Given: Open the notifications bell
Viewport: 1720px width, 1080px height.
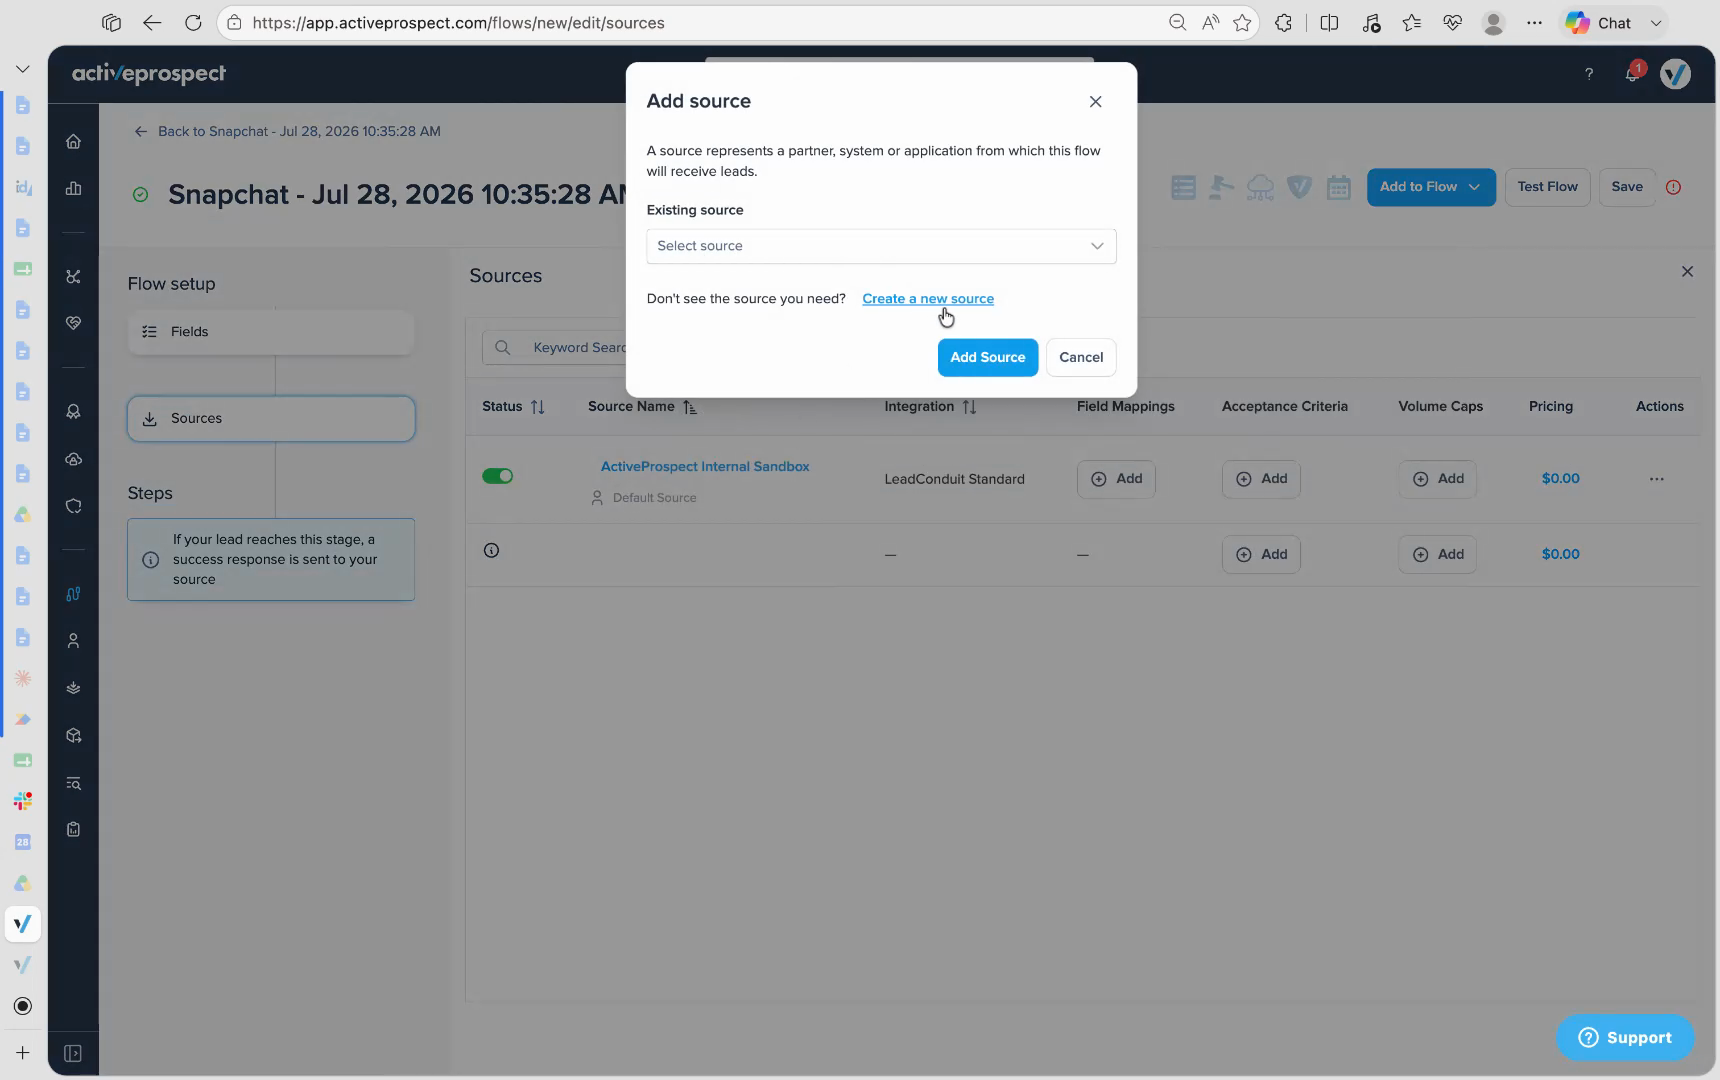Looking at the screenshot, I should (x=1633, y=74).
